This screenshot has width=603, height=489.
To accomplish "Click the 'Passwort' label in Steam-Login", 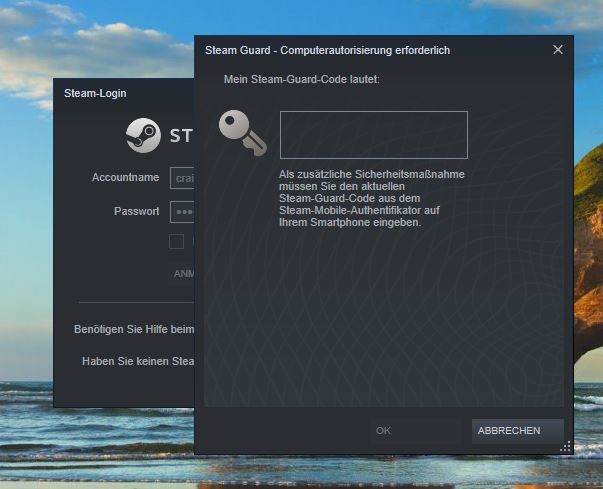I will pos(137,211).
